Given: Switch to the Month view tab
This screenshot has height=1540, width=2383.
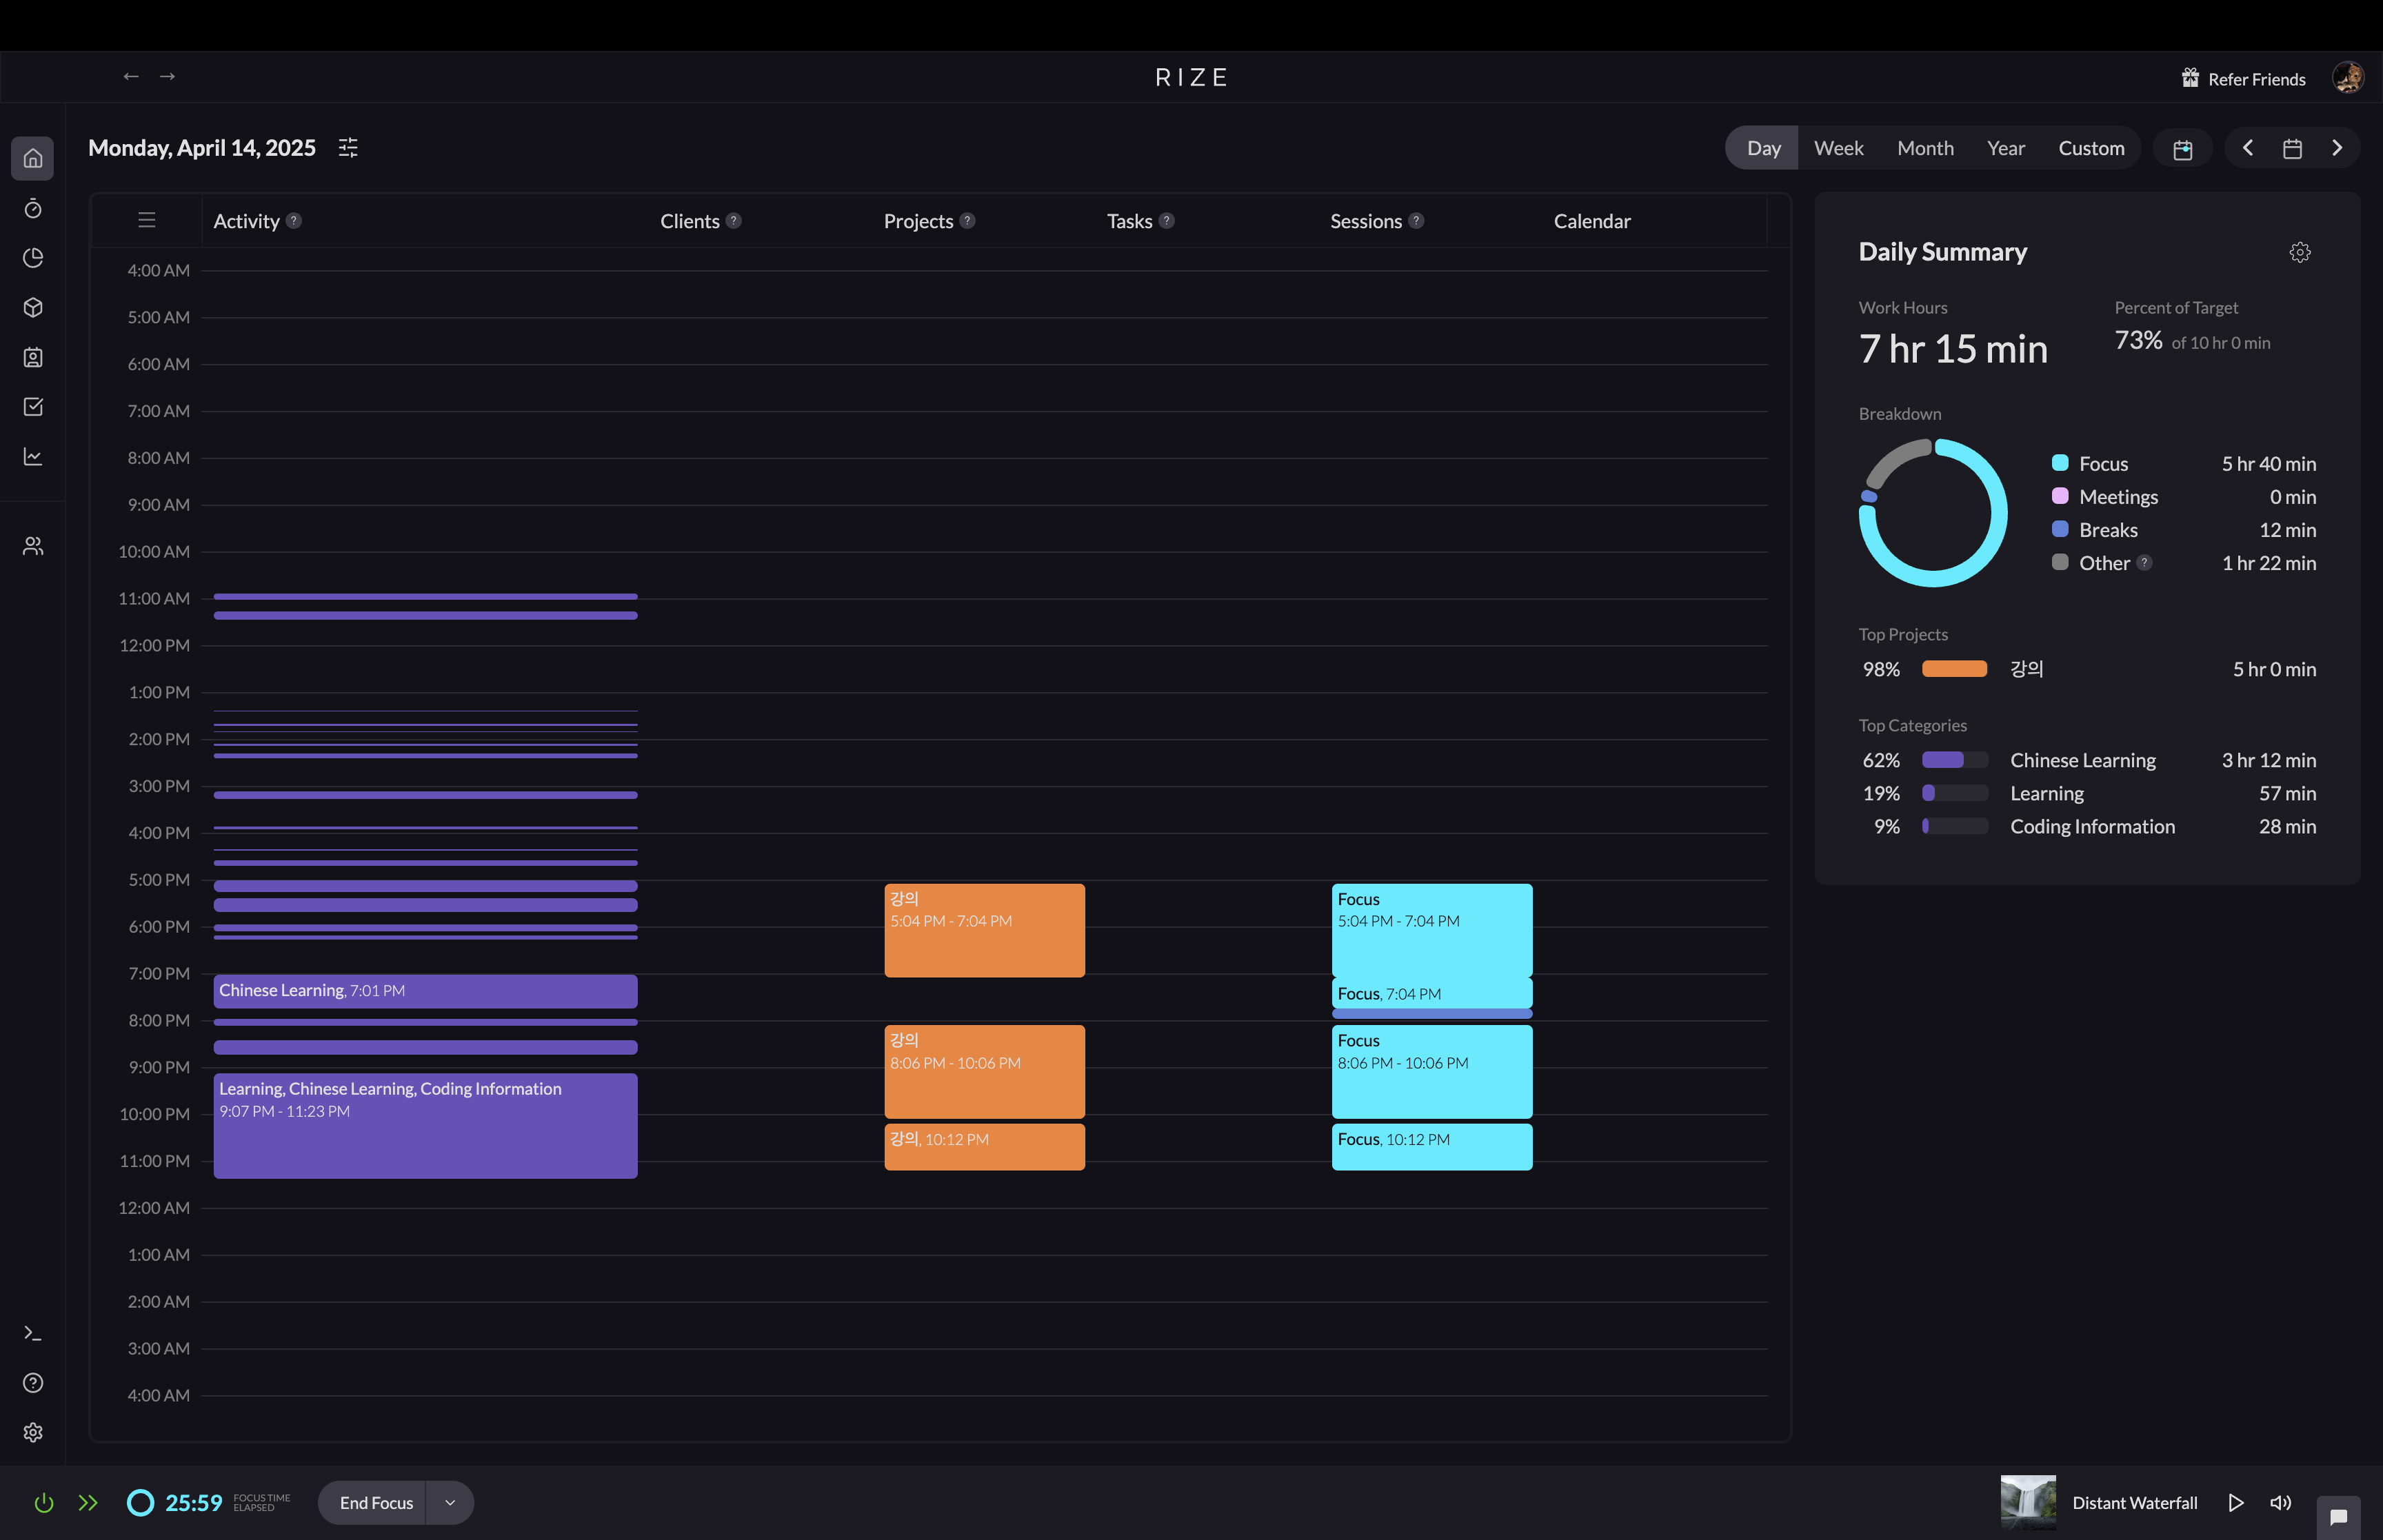Looking at the screenshot, I should (x=1925, y=148).
